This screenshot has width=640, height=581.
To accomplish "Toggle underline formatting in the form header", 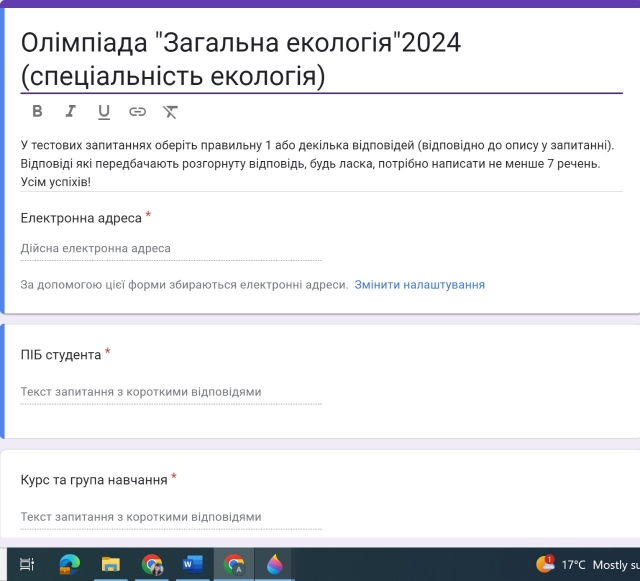I will (x=104, y=112).
